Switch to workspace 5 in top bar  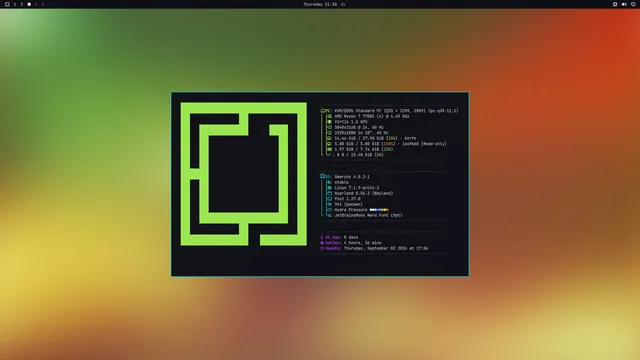click(x=43, y=4)
